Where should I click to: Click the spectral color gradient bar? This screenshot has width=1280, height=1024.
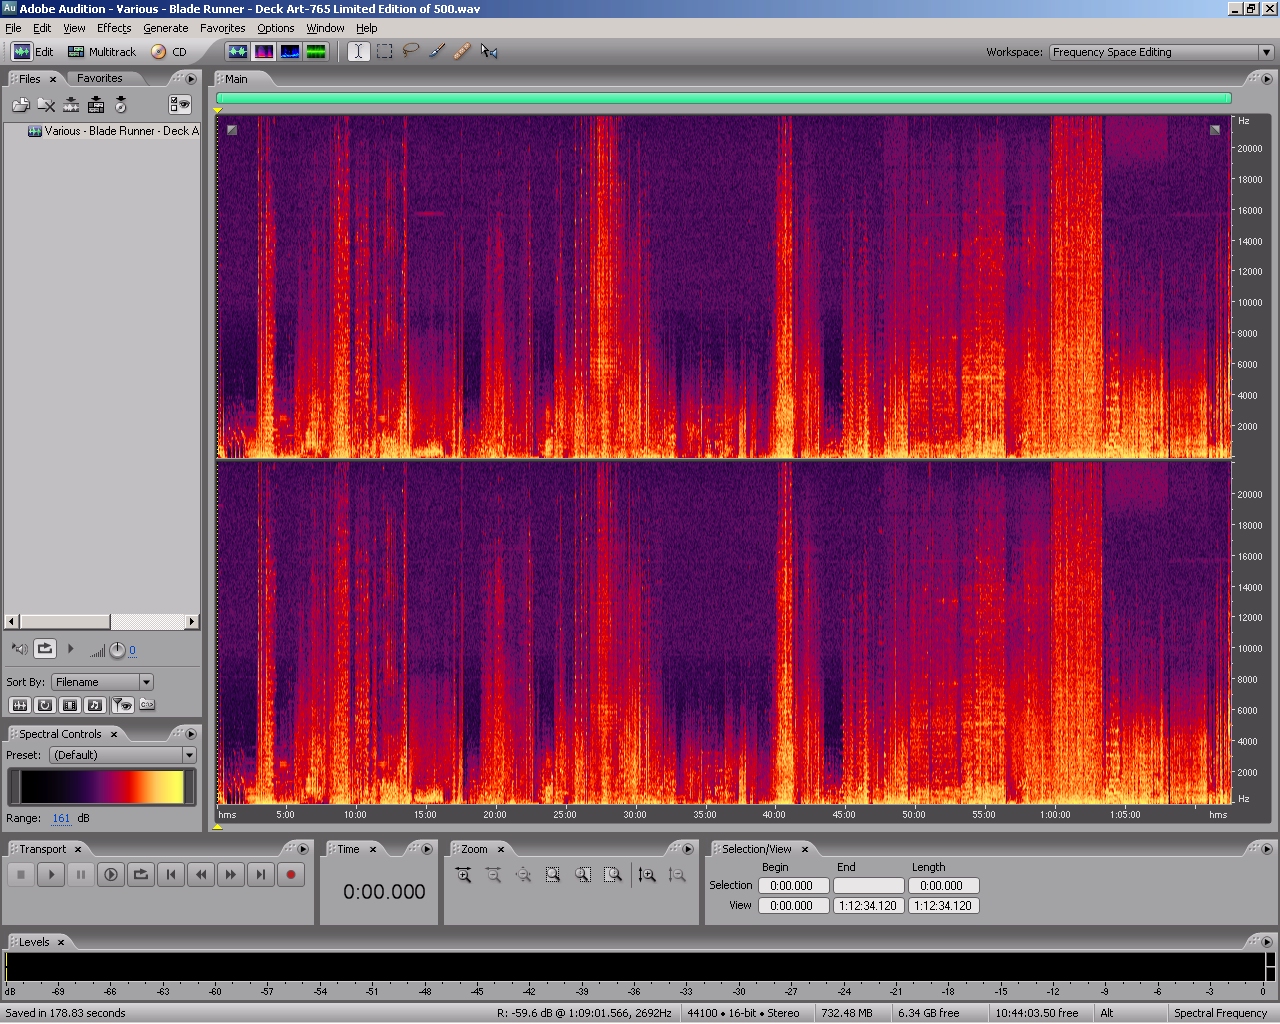(x=102, y=787)
